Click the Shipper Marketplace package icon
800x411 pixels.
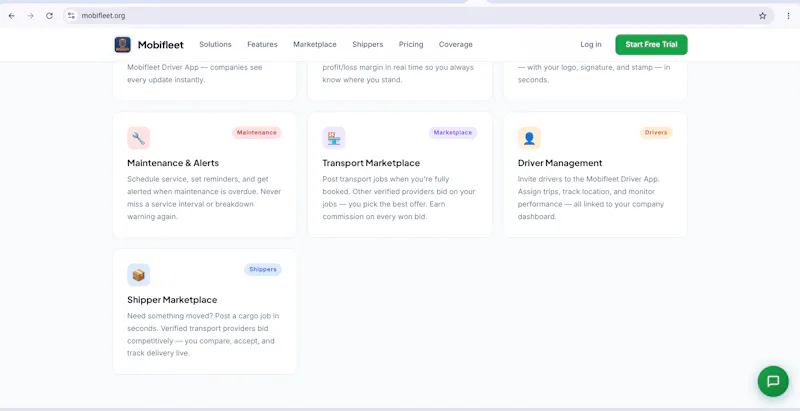(x=138, y=275)
